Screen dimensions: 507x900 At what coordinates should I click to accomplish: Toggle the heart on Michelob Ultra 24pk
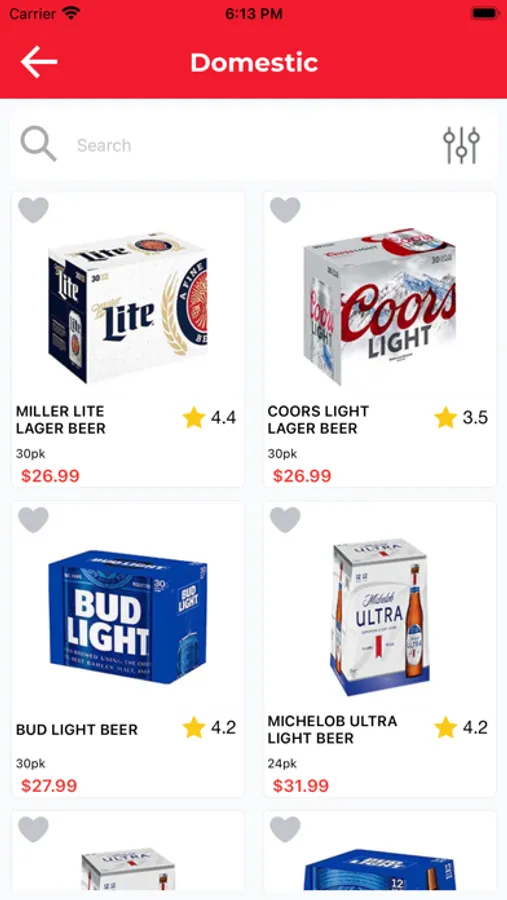click(x=285, y=520)
